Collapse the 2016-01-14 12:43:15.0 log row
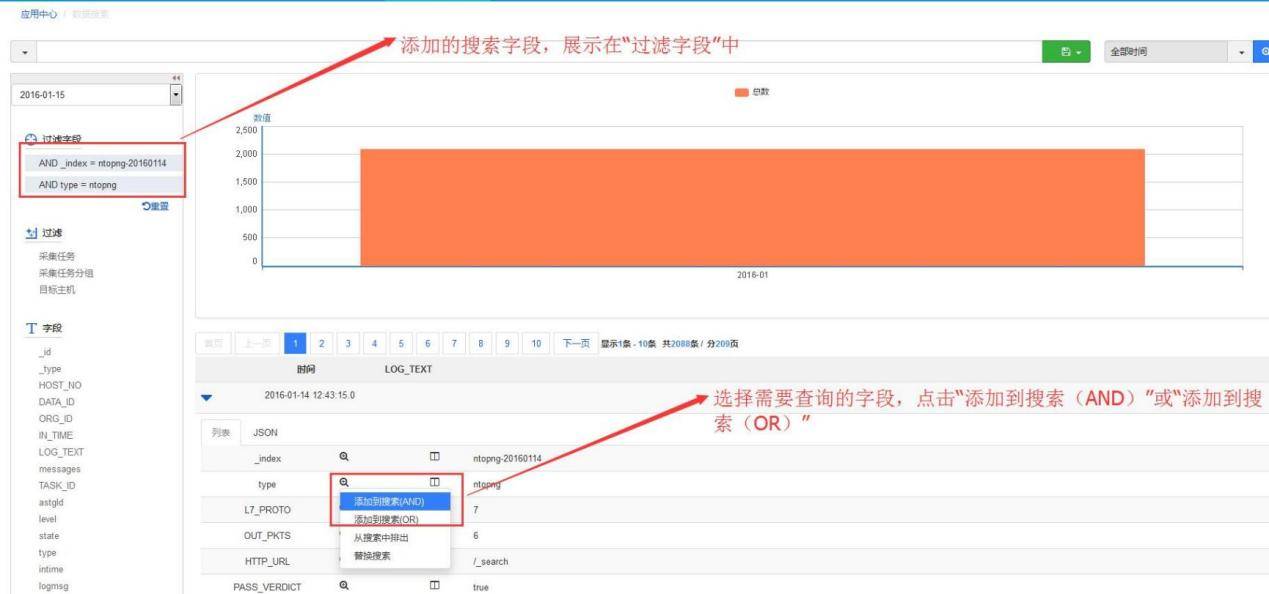Image resolution: width=1269 pixels, height=594 pixels. (x=207, y=396)
